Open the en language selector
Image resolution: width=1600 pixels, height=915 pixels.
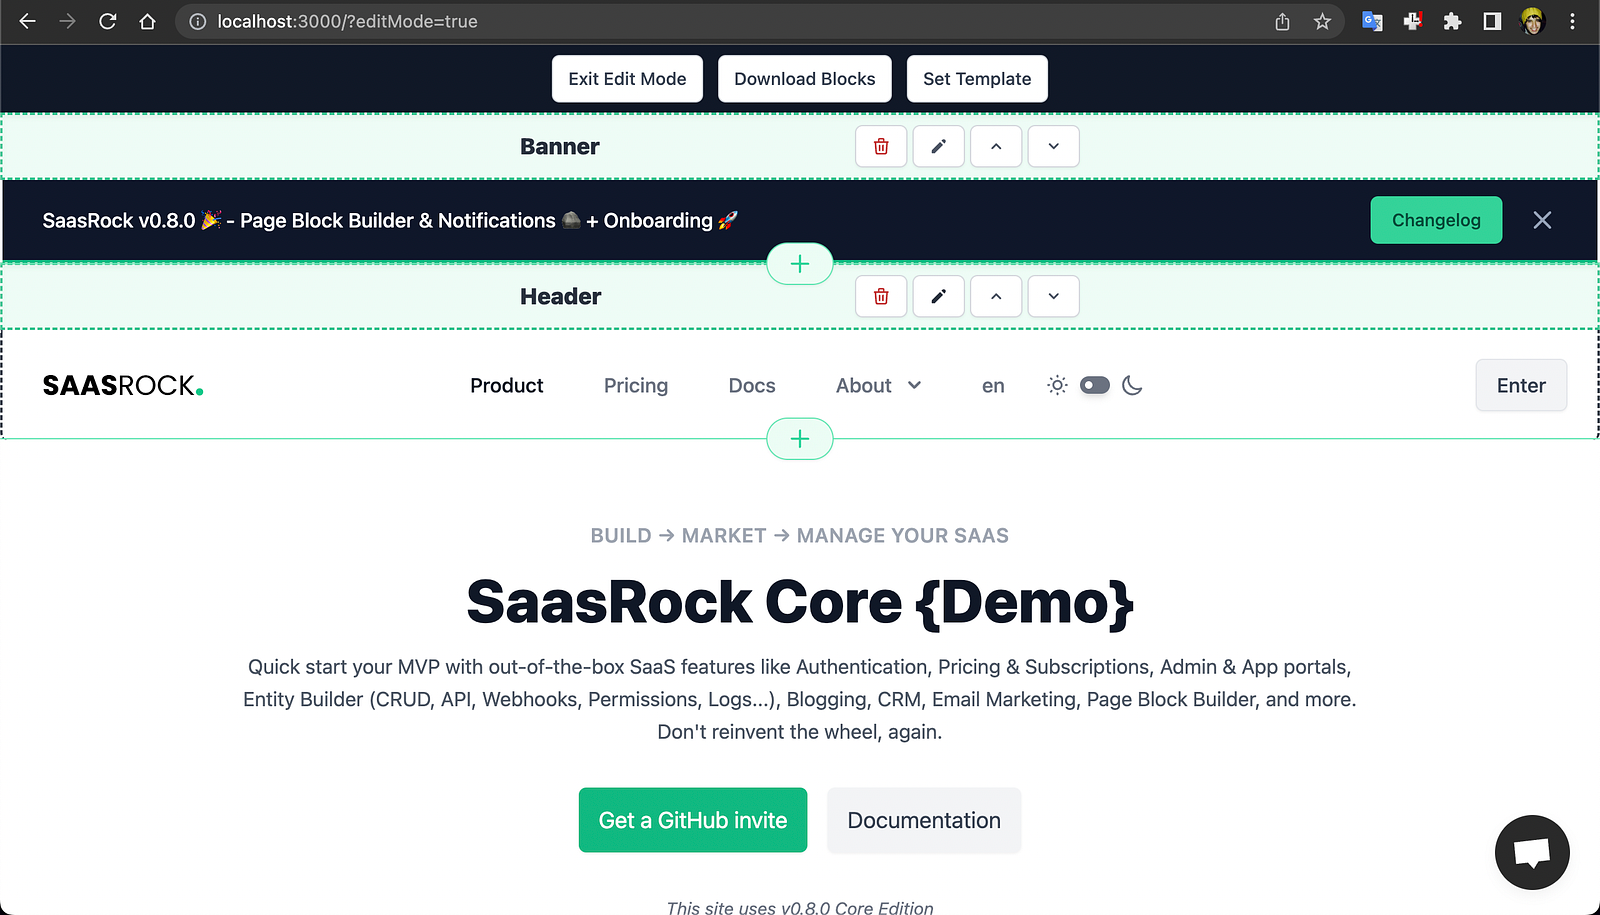coord(993,386)
